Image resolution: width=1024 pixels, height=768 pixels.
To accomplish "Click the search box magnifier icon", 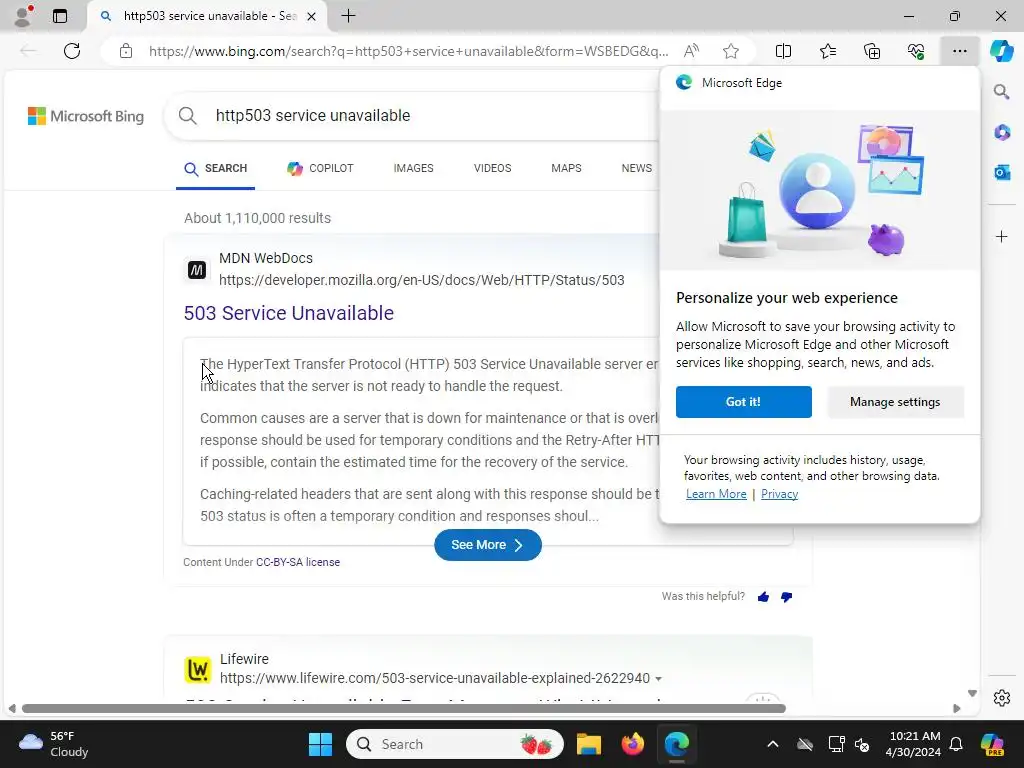I will coord(187,116).
